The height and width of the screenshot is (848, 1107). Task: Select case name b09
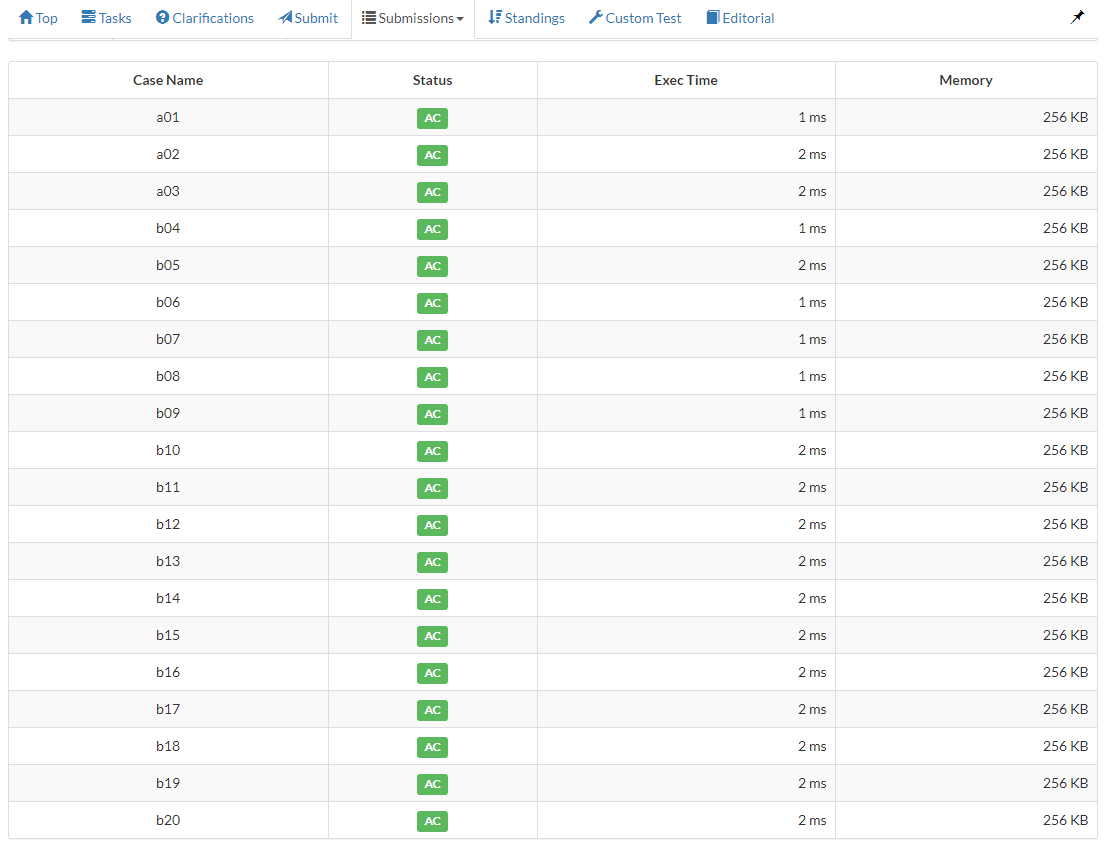(168, 413)
